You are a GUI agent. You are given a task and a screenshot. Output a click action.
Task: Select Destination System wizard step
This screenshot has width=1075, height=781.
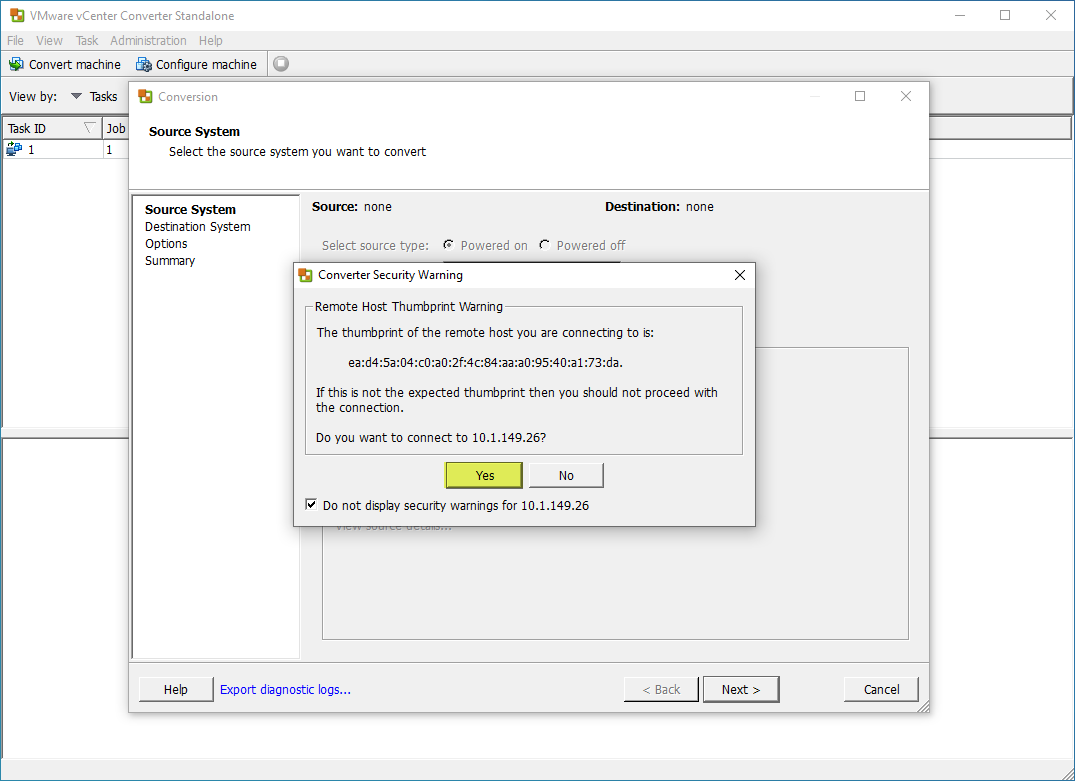(198, 227)
